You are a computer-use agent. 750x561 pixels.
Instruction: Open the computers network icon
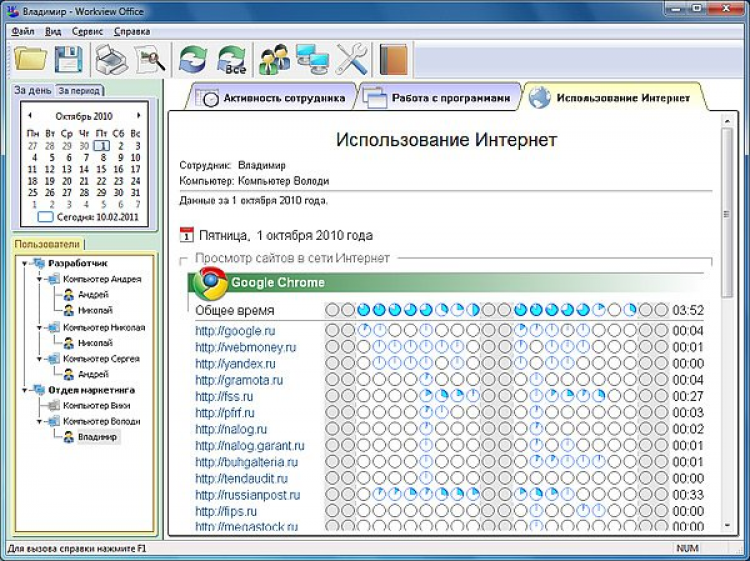coord(312,59)
